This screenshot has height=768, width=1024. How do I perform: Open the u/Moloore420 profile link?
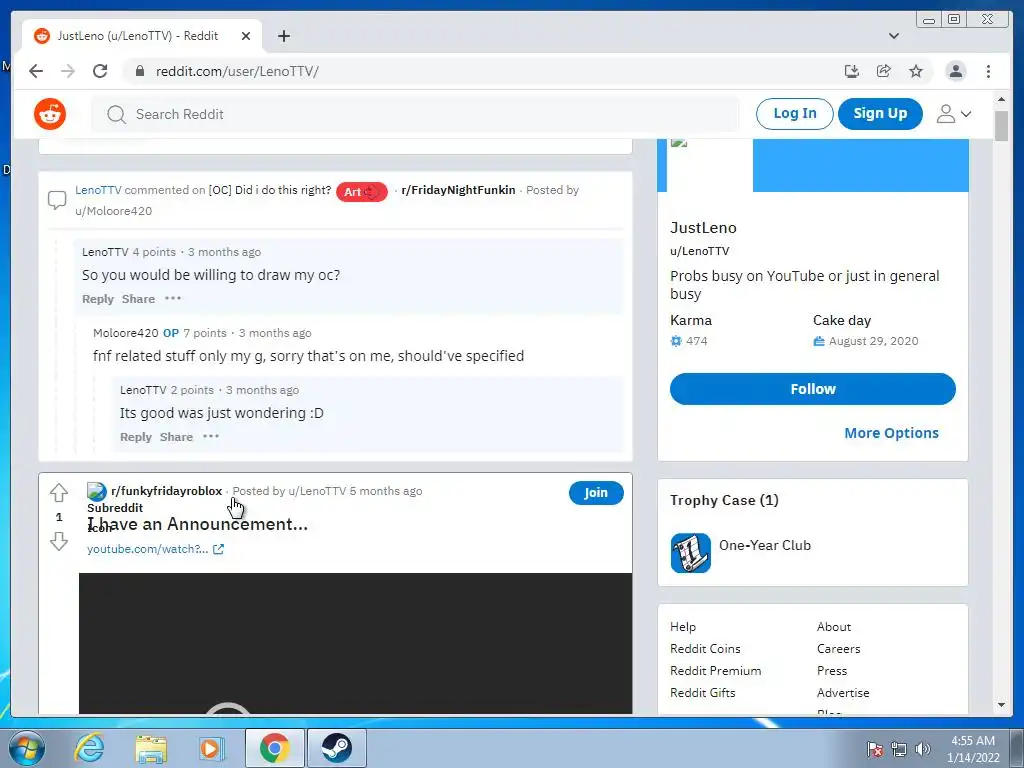point(114,211)
